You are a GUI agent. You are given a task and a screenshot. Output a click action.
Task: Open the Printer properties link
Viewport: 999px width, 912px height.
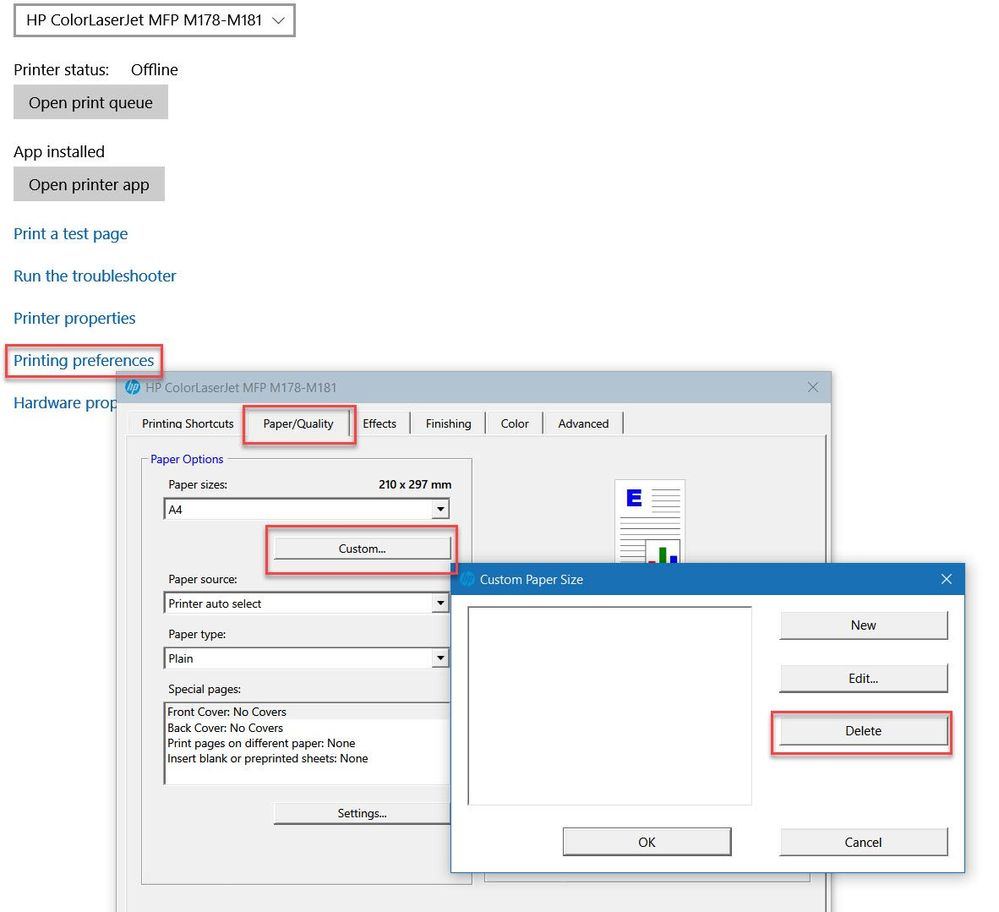(x=75, y=318)
